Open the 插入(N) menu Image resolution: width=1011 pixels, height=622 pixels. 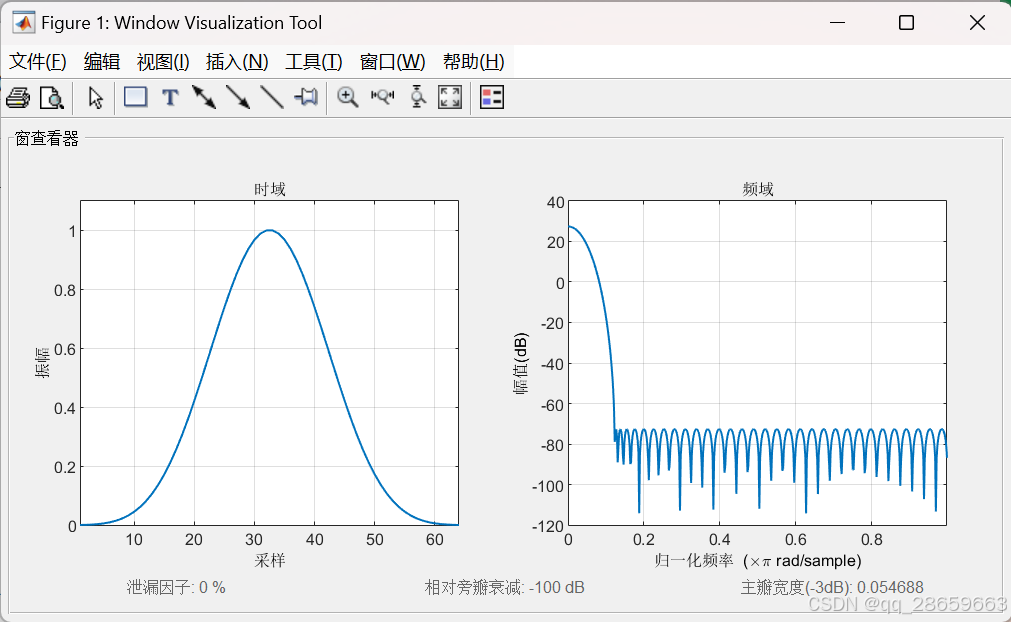pyautogui.click(x=237, y=62)
